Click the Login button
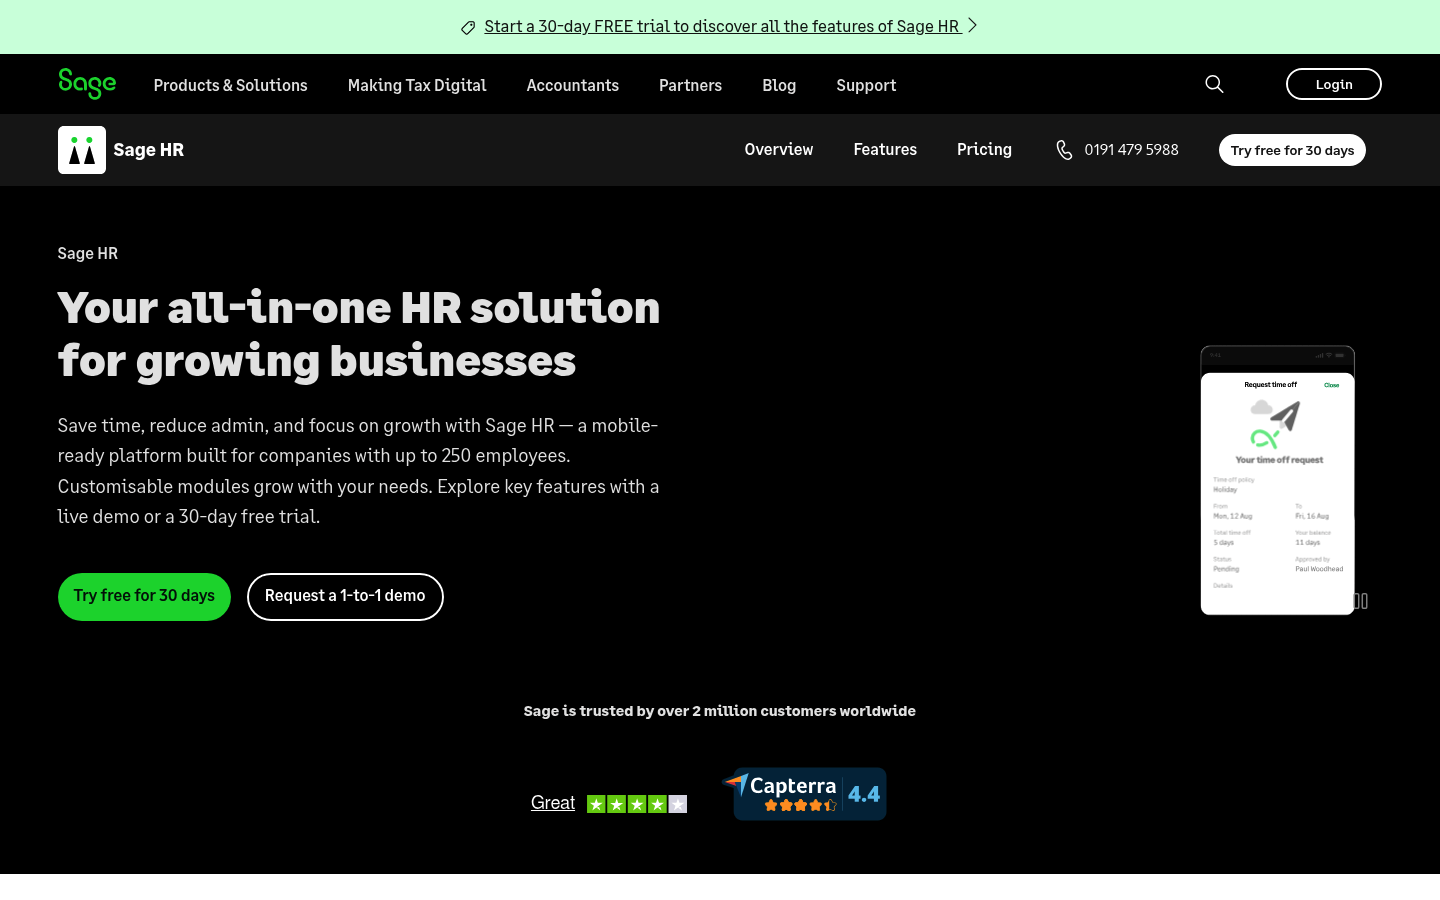 coord(1333,84)
